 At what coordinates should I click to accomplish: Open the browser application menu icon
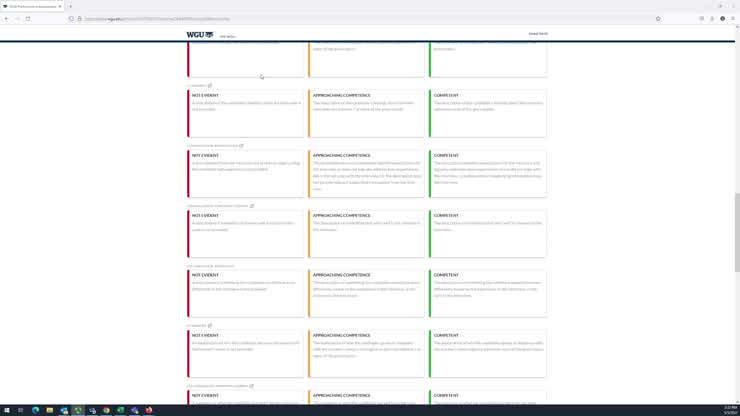[733, 18]
